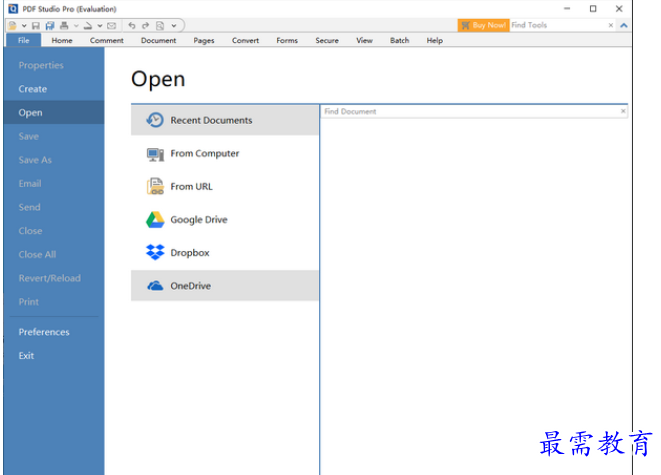
Task: Click the From URL document icon
Action: click(155, 186)
